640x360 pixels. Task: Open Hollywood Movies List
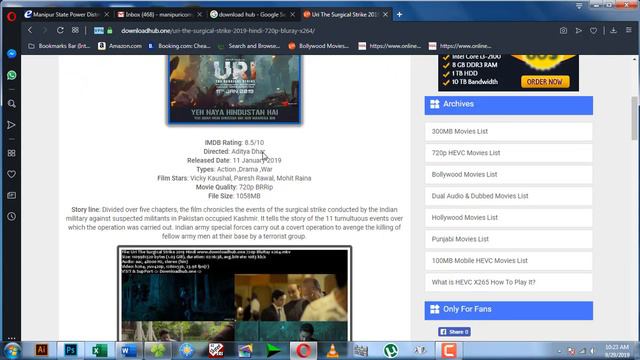coord(508,218)
